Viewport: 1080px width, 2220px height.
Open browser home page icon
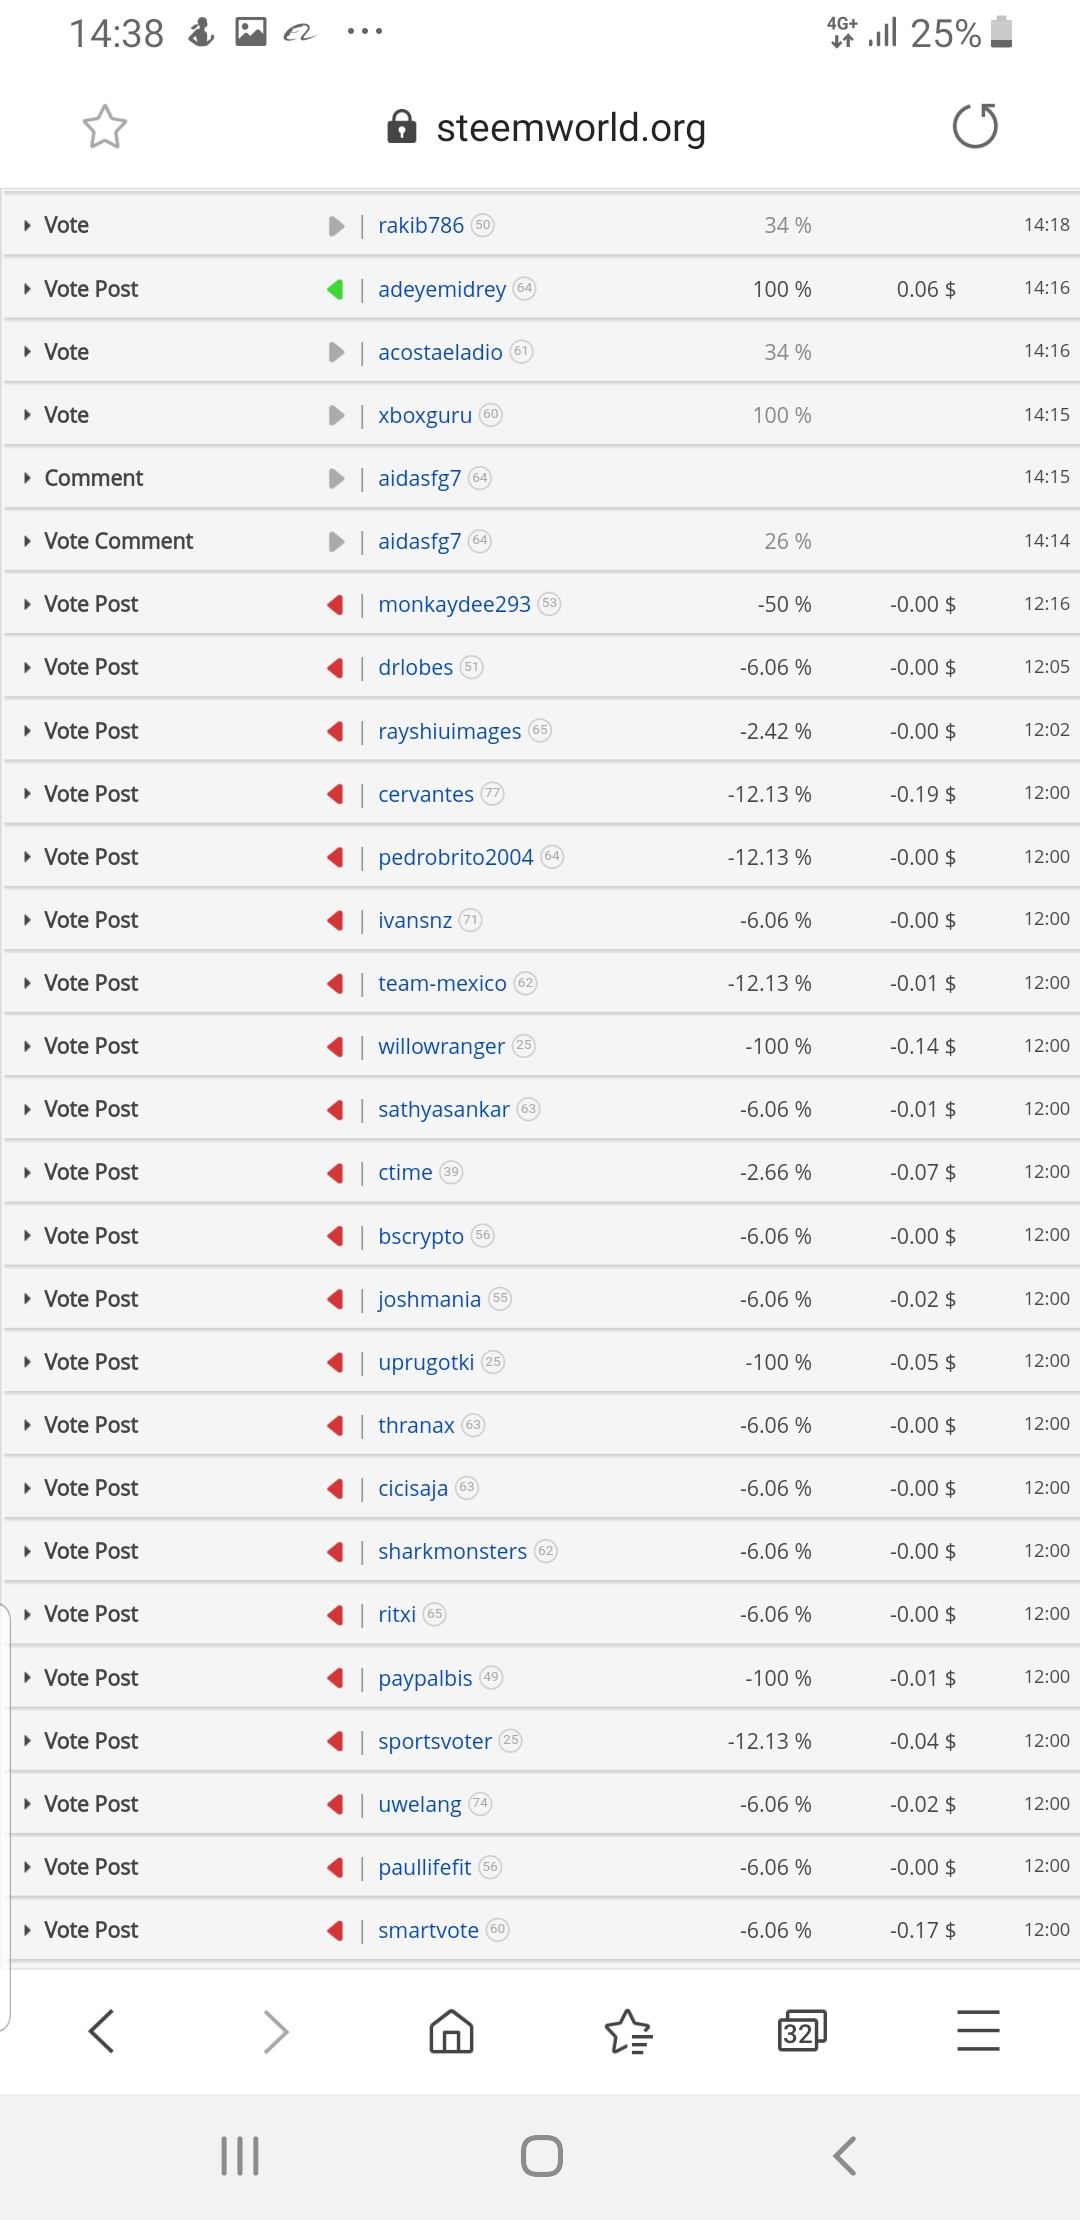click(x=451, y=2031)
